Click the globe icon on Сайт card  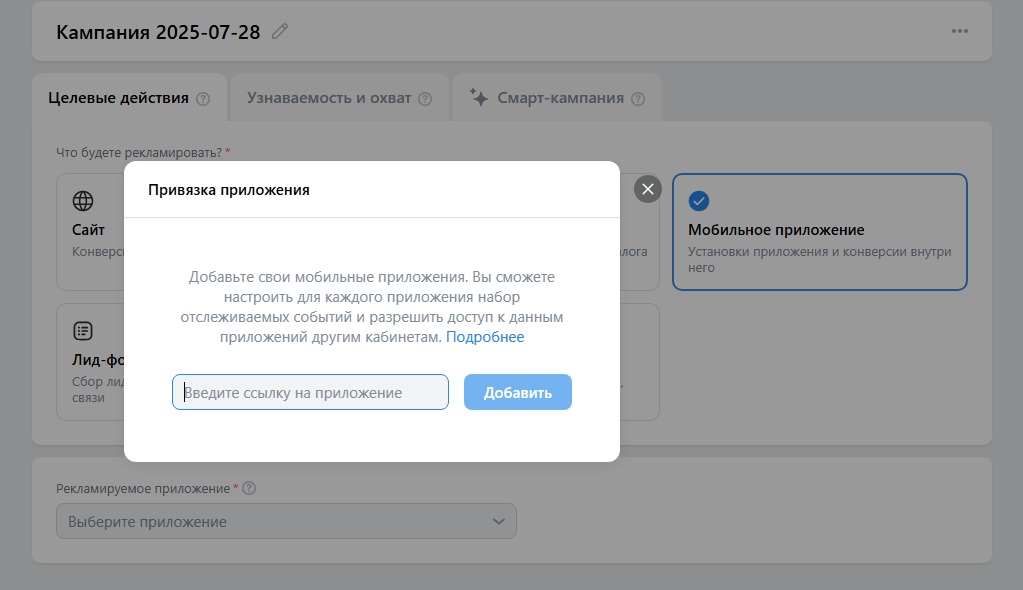click(83, 201)
